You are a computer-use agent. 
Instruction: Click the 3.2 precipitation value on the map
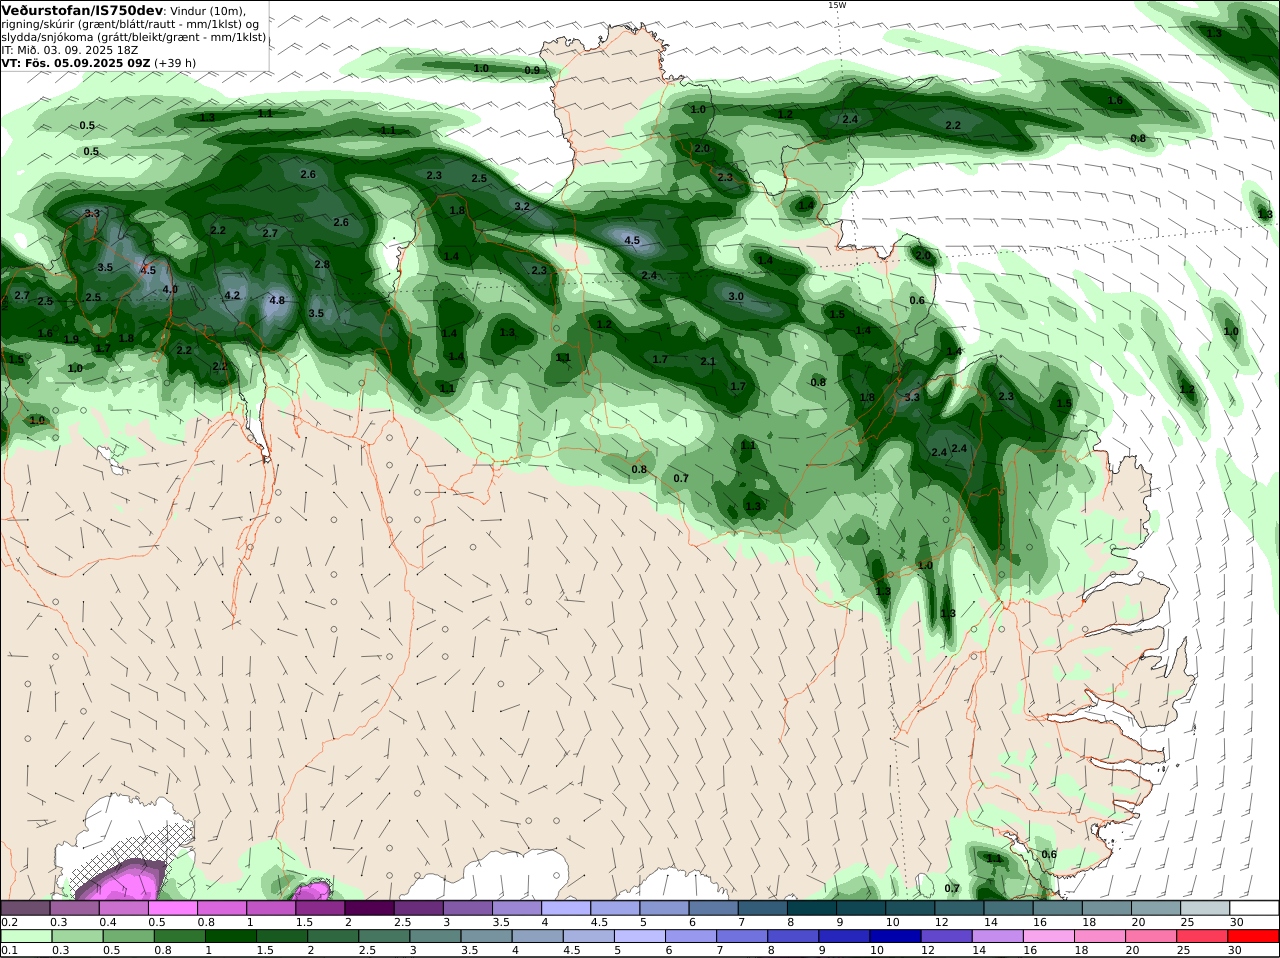pos(521,207)
